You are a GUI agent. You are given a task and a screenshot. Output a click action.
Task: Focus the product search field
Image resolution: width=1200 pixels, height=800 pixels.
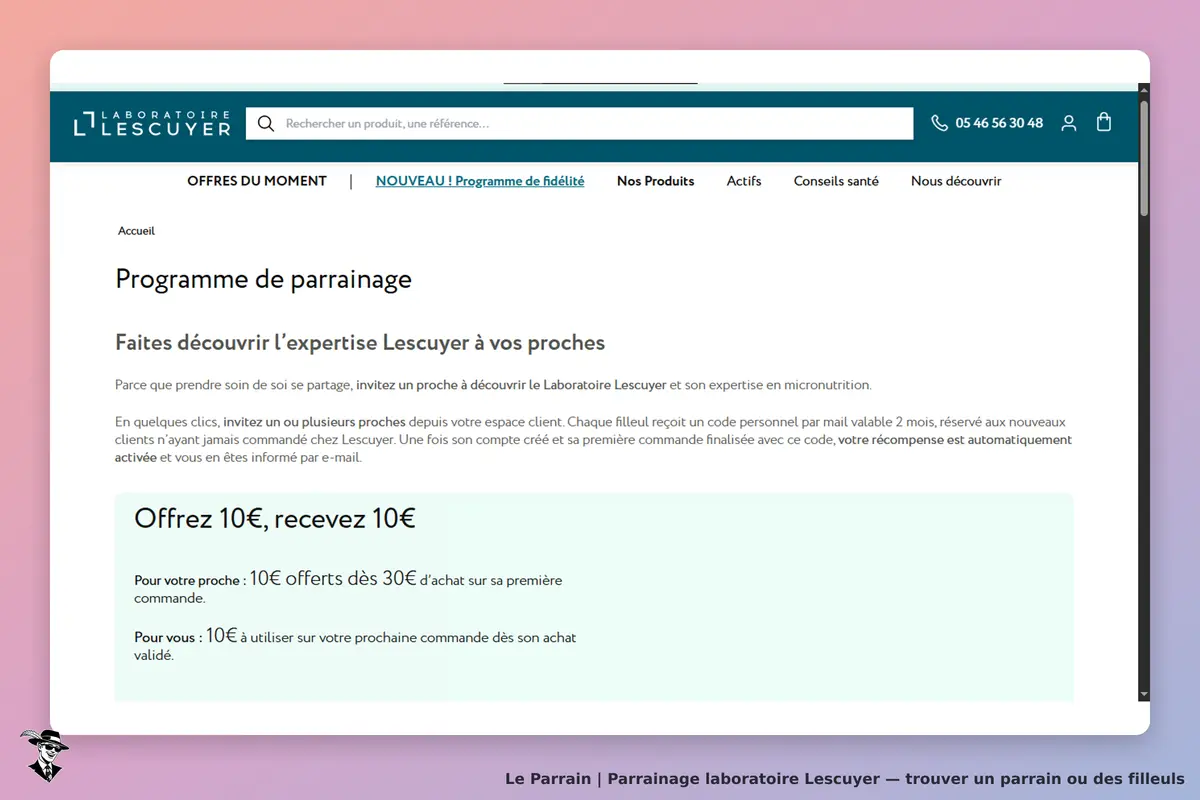579,123
